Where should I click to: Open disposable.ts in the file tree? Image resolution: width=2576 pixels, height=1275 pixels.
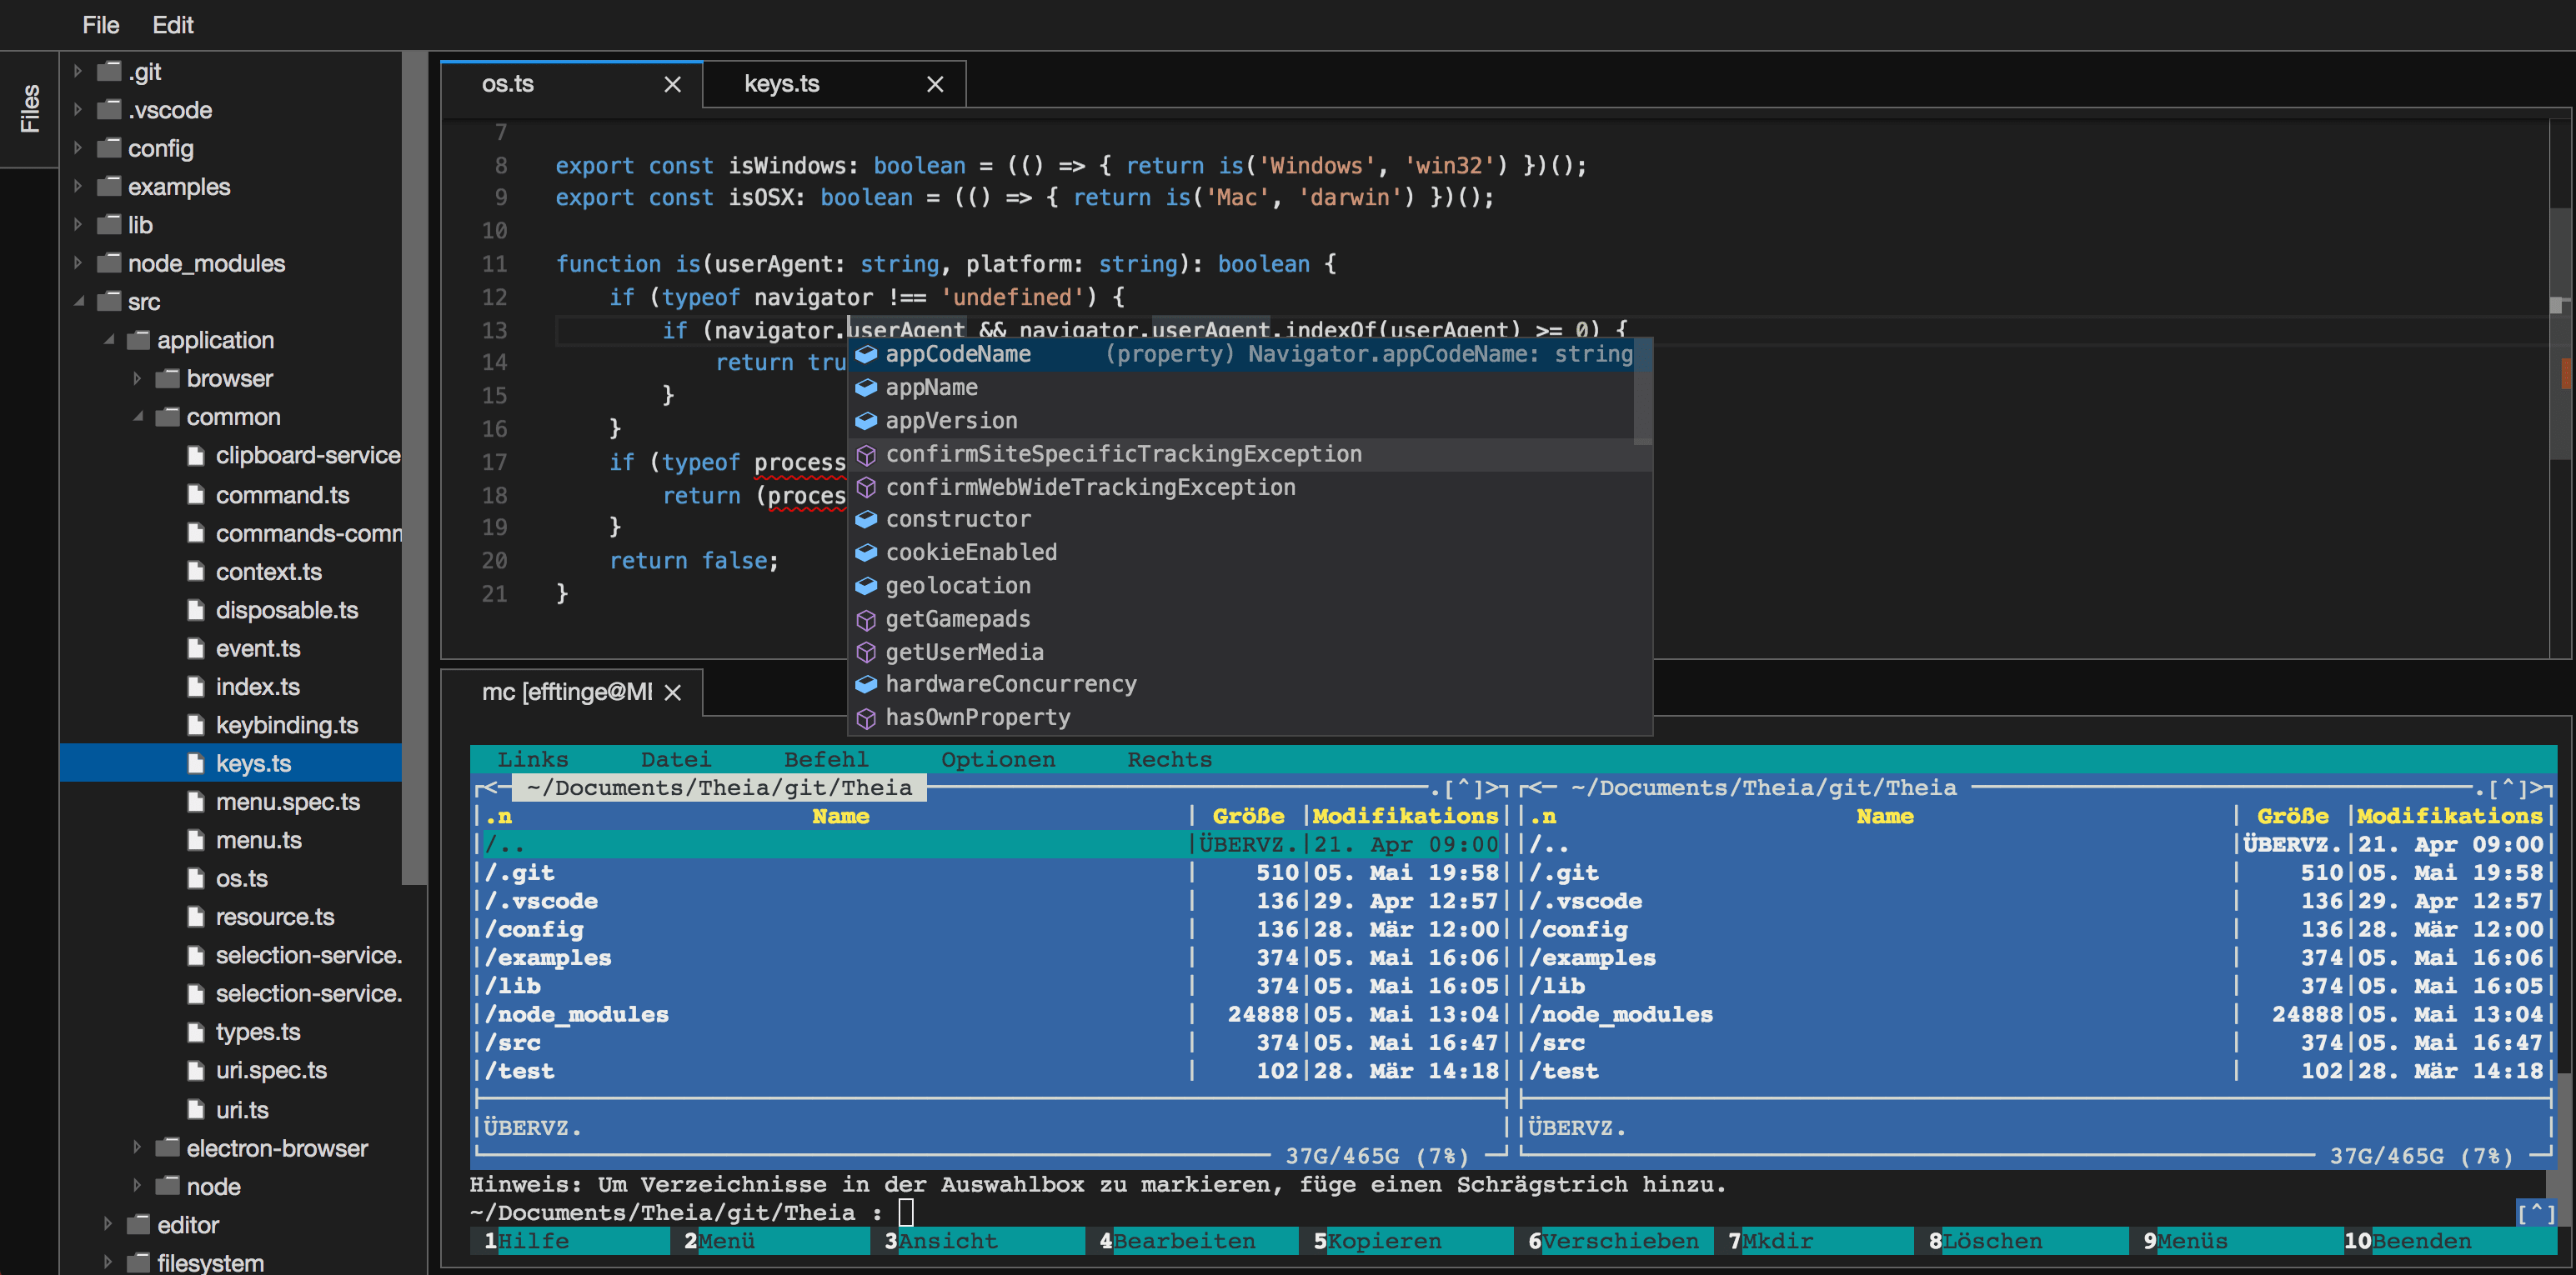click(286, 610)
